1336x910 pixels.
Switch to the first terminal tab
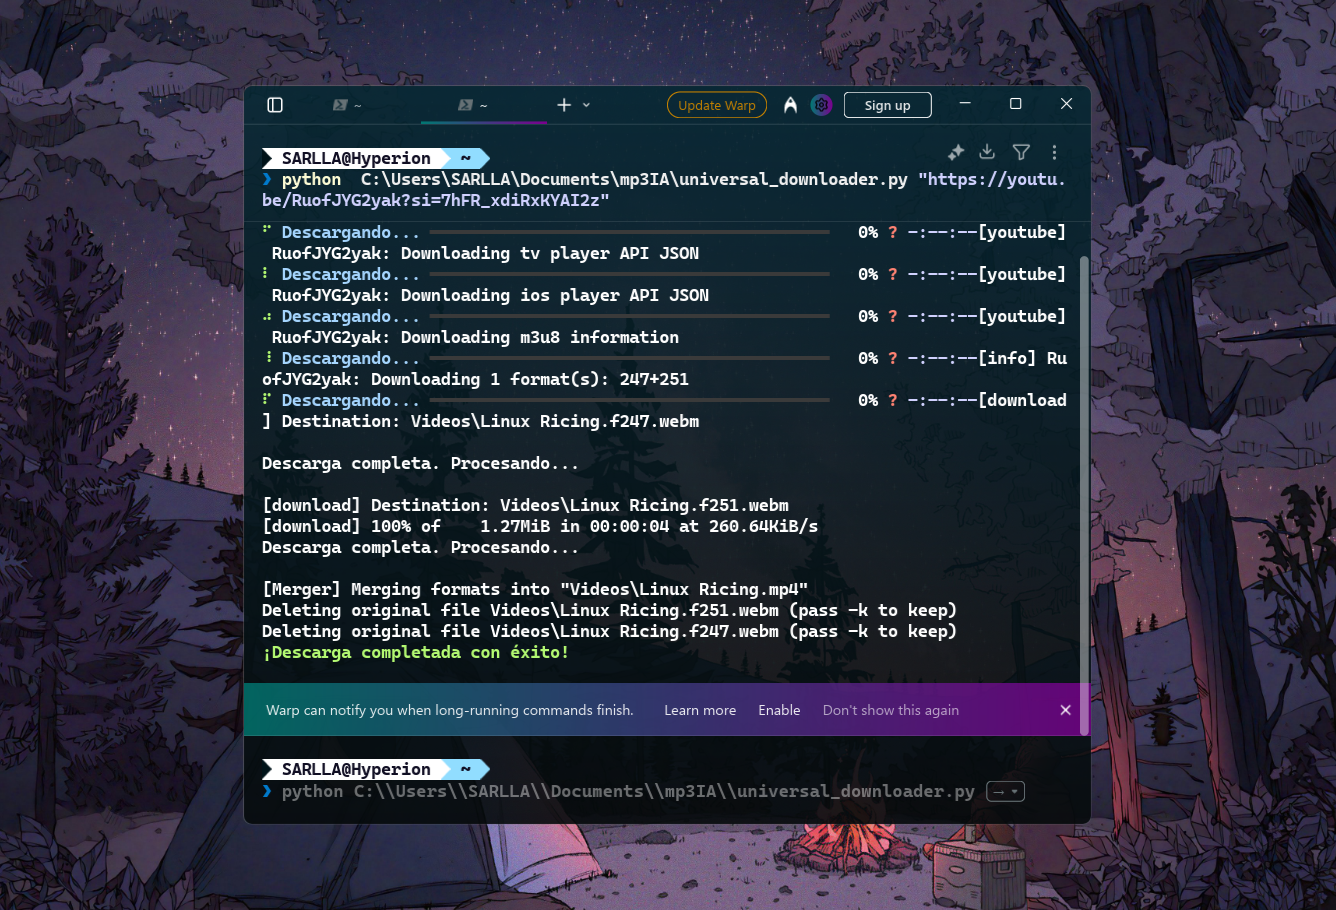coord(347,105)
